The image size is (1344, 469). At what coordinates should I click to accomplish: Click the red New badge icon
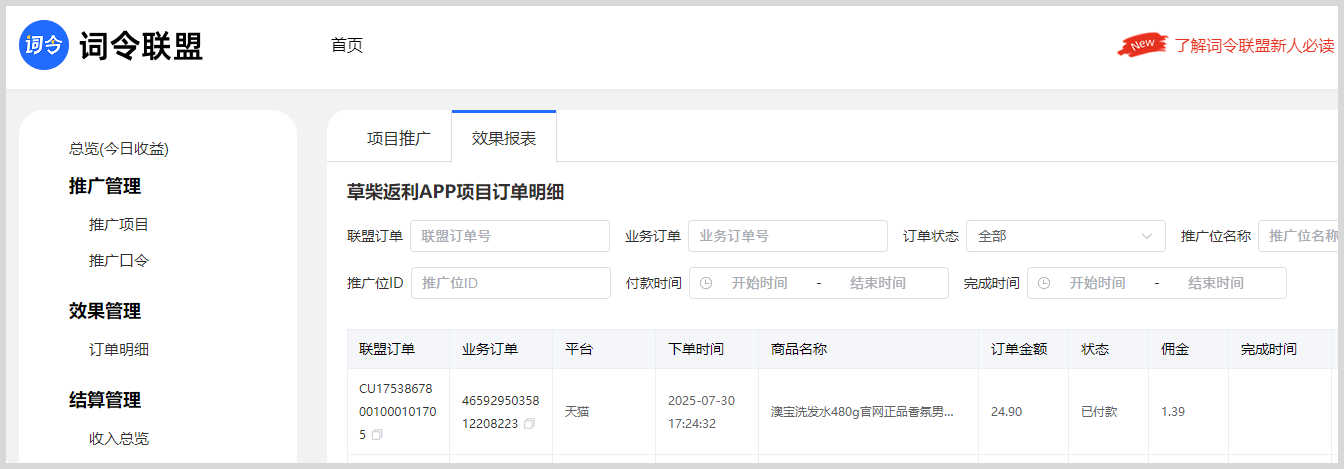[x=1142, y=45]
